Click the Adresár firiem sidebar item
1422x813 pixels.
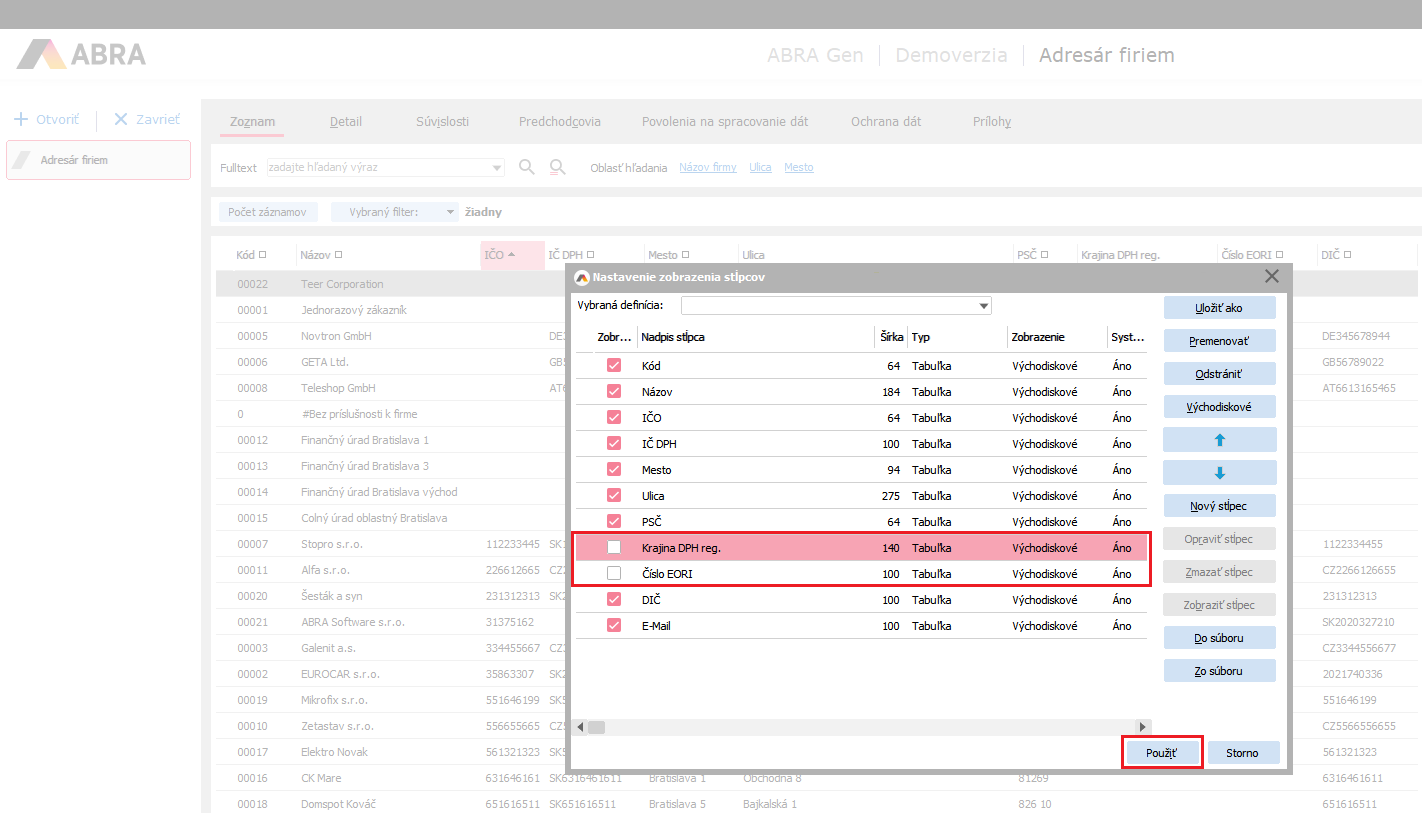(x=98, y=160)
